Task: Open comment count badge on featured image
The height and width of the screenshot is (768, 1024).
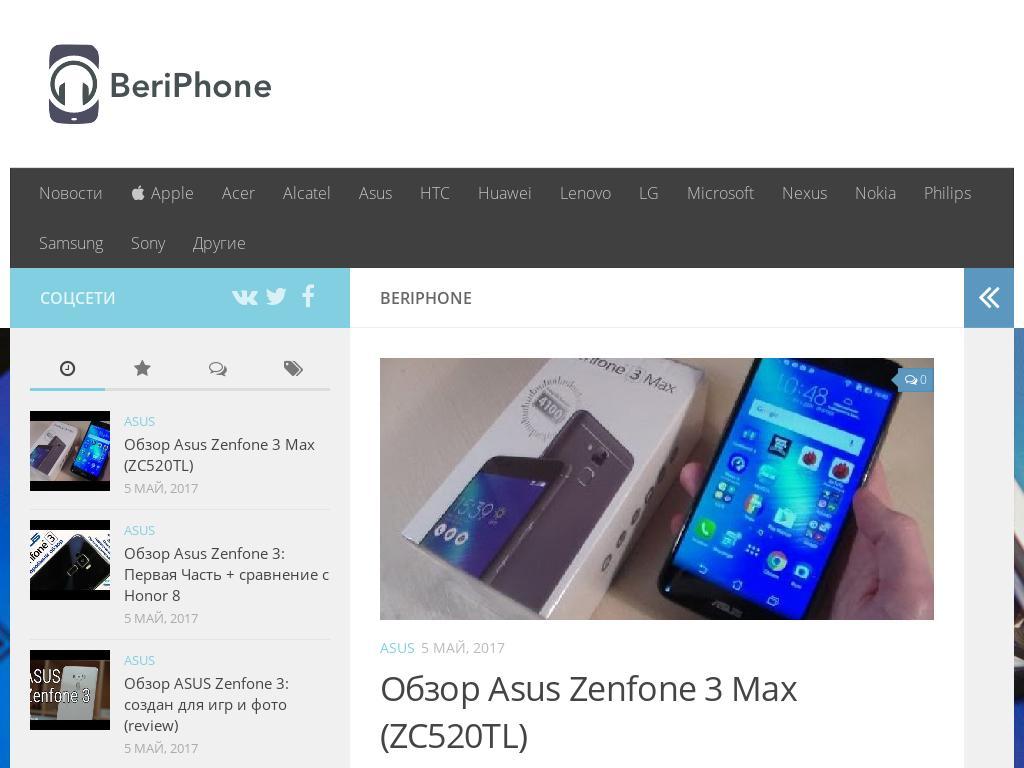Action: [915, 379]
